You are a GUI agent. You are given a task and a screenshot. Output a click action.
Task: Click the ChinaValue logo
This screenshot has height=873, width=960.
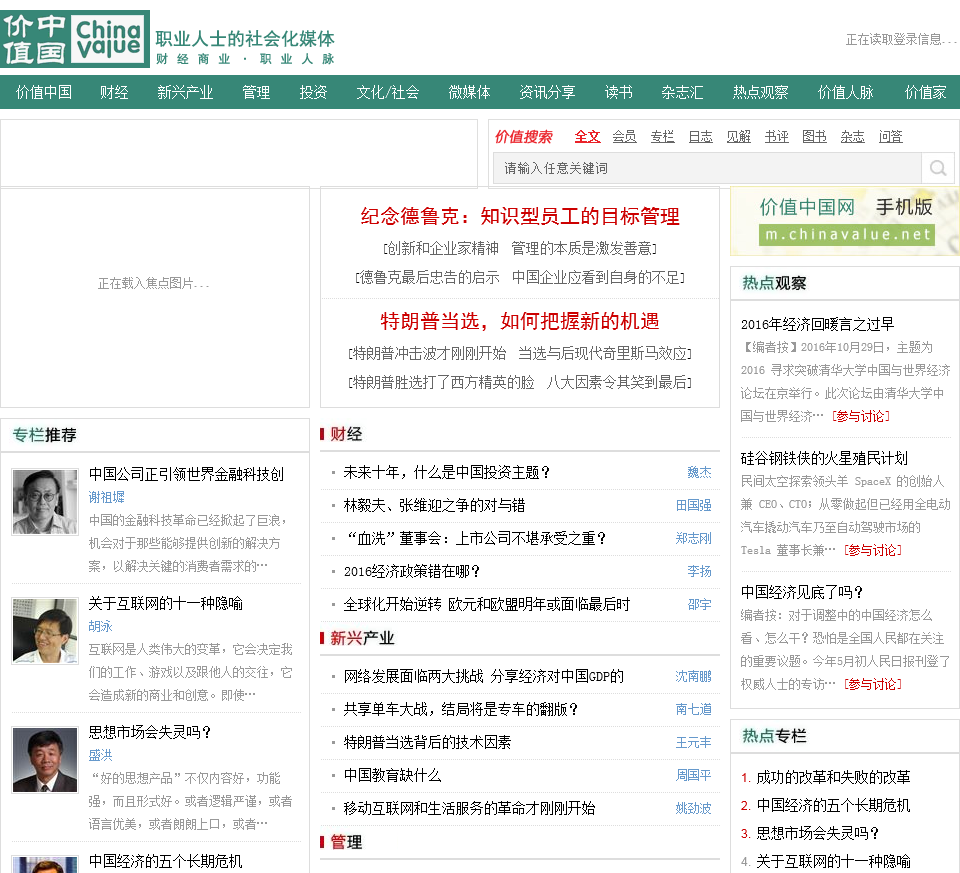[75, 39]
